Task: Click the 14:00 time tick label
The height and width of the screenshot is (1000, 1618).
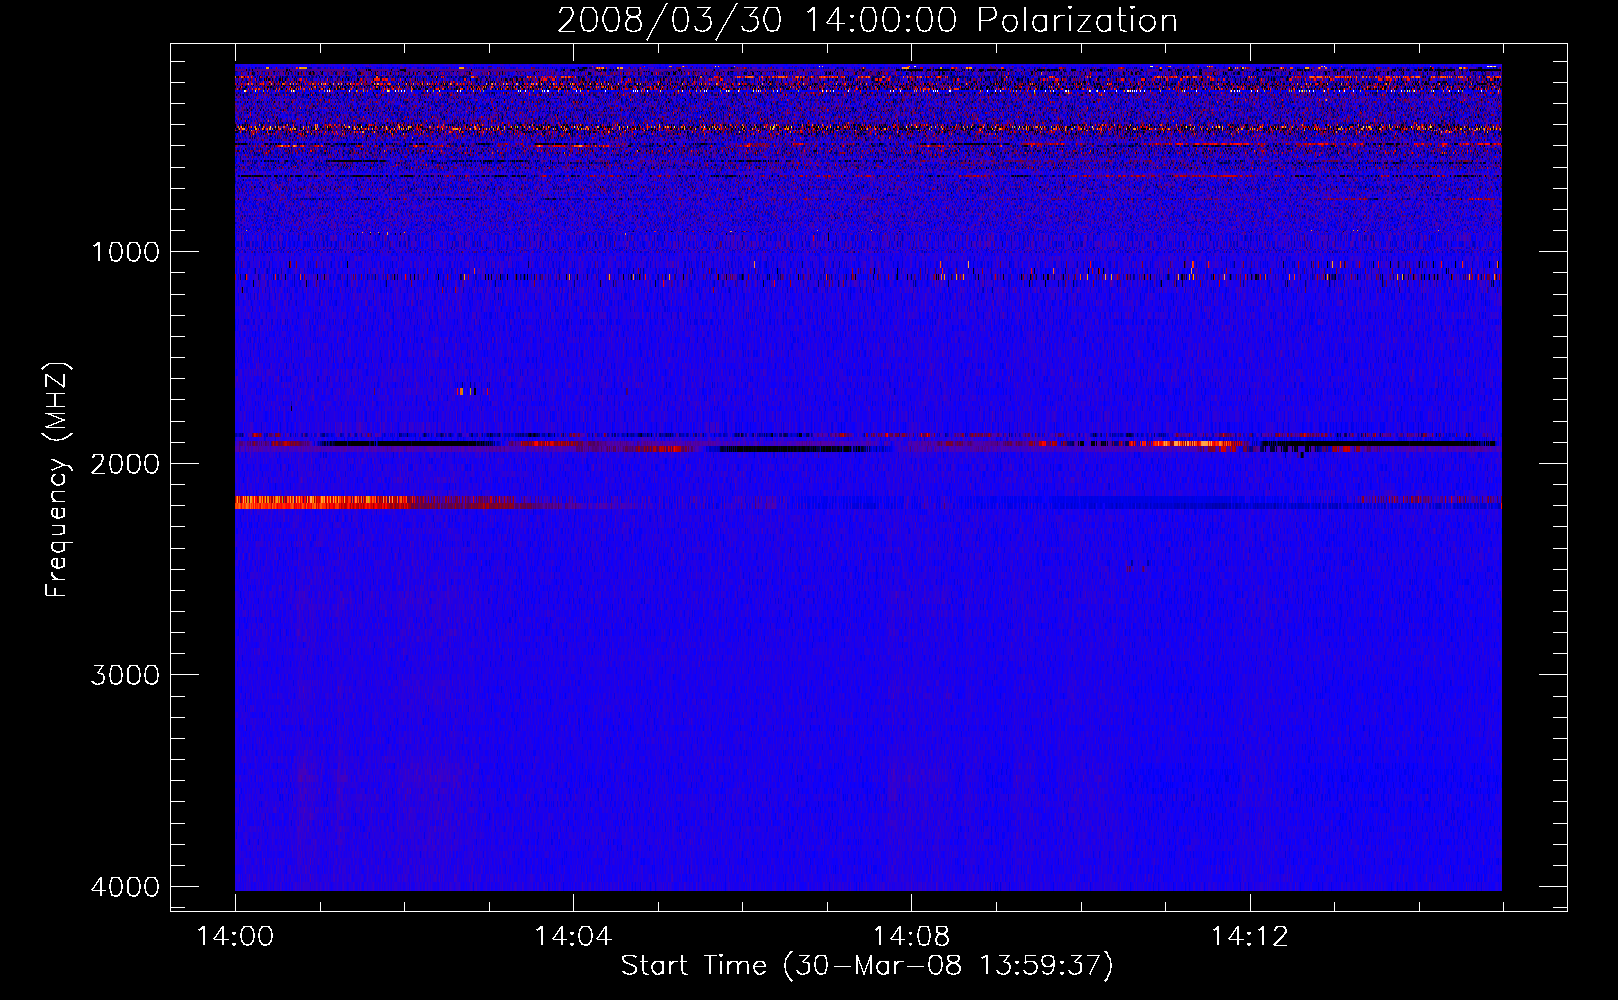Action: click(x=235, y=937)
